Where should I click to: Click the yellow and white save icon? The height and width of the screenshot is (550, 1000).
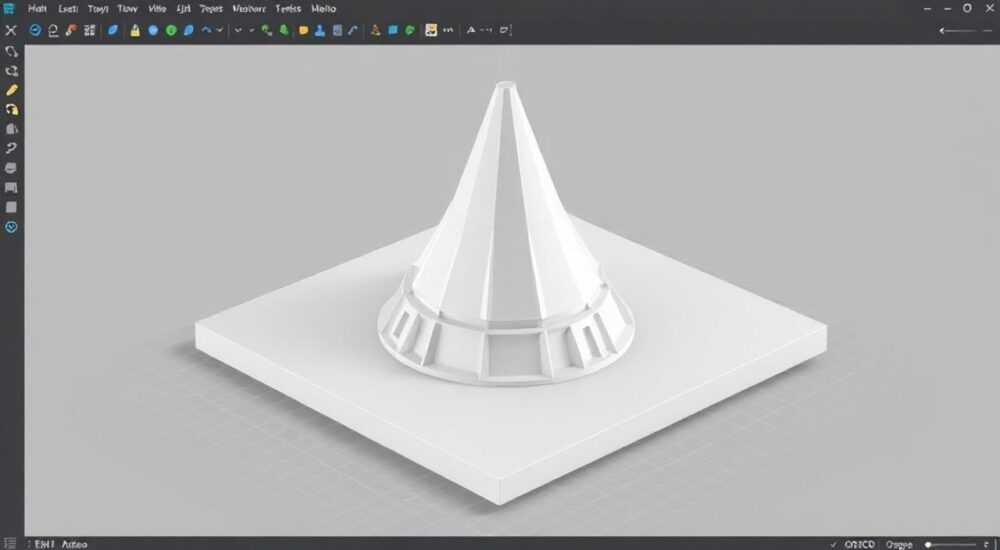[x=431, y=30]
